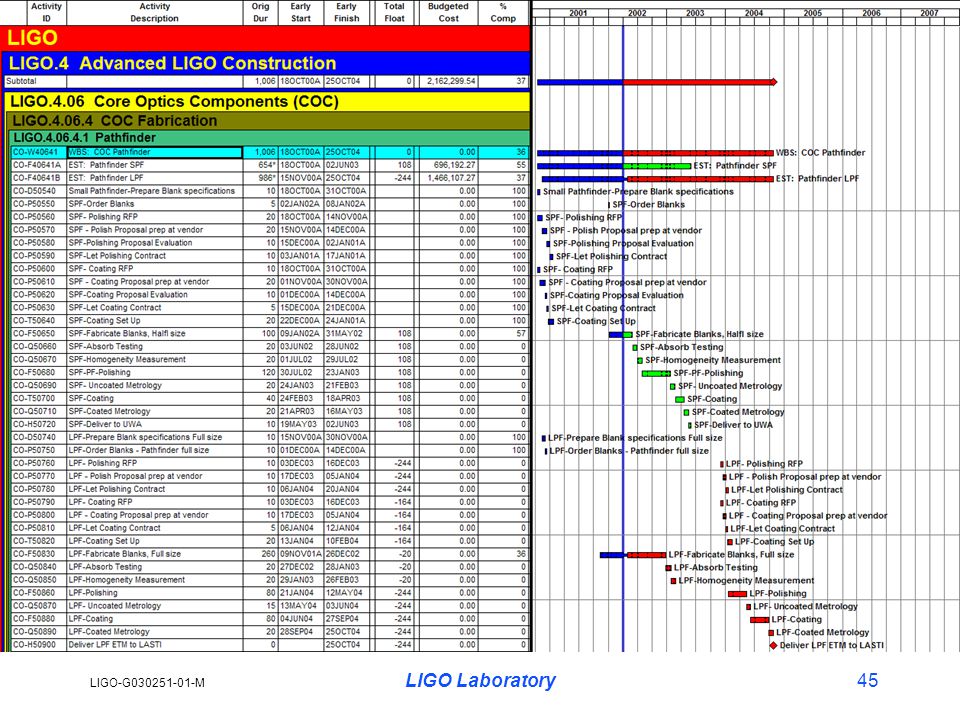Click the 2004 year label in timescale
960x720 pixels.
point(754,13)
